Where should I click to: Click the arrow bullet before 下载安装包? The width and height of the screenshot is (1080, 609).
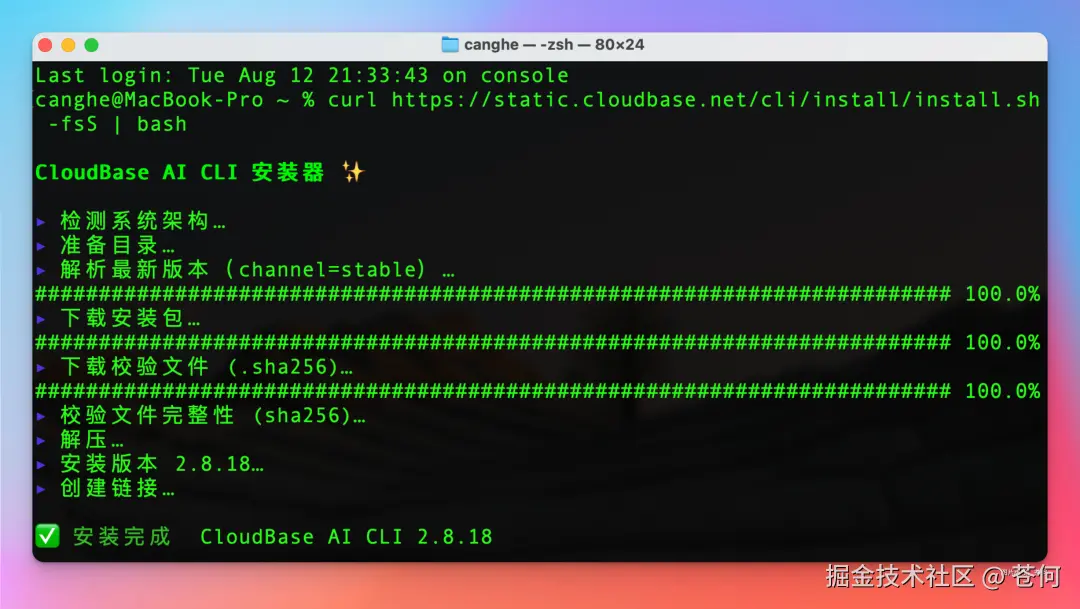(x=41, y=319)
